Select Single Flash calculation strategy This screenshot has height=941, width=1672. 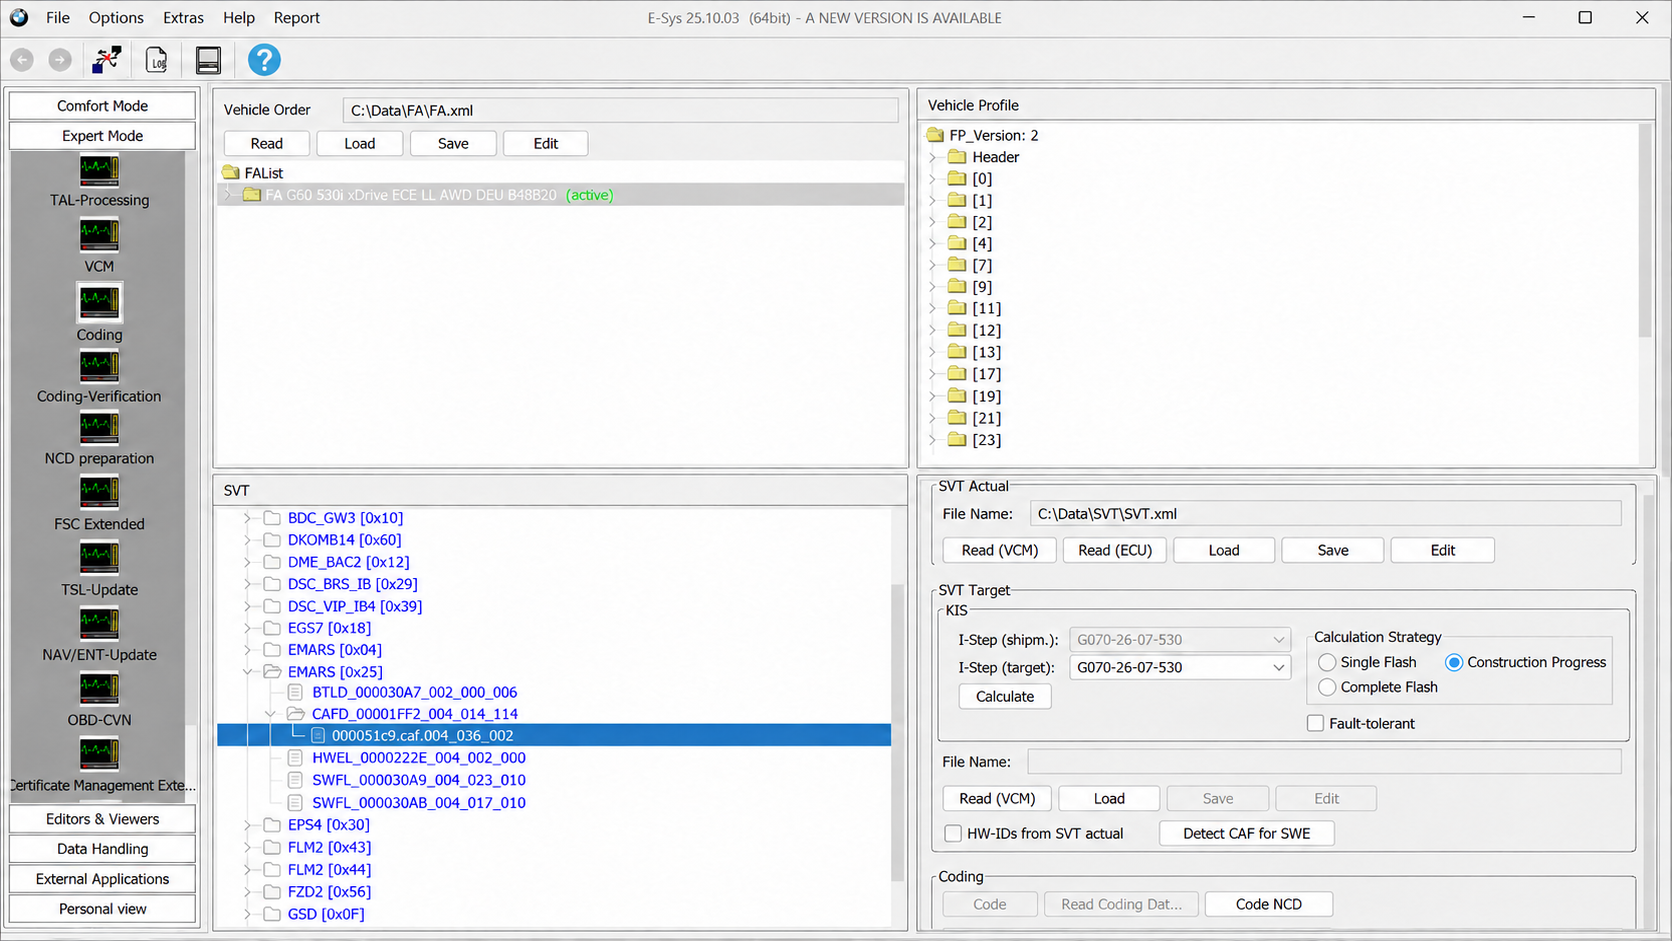click(x=1327, y=662)
